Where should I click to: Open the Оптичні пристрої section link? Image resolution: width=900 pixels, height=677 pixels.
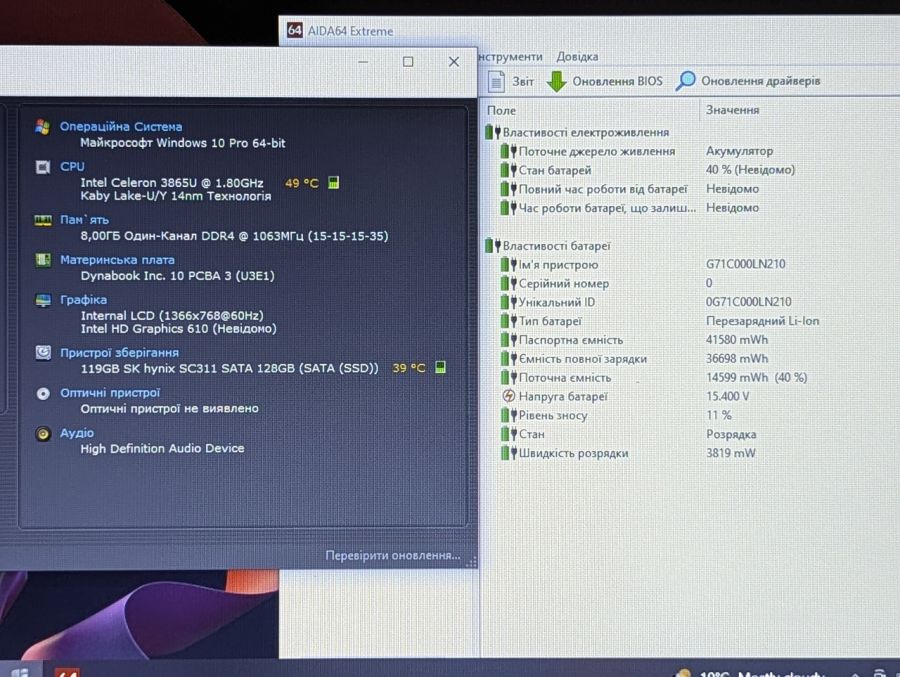[x=110, y=393]
